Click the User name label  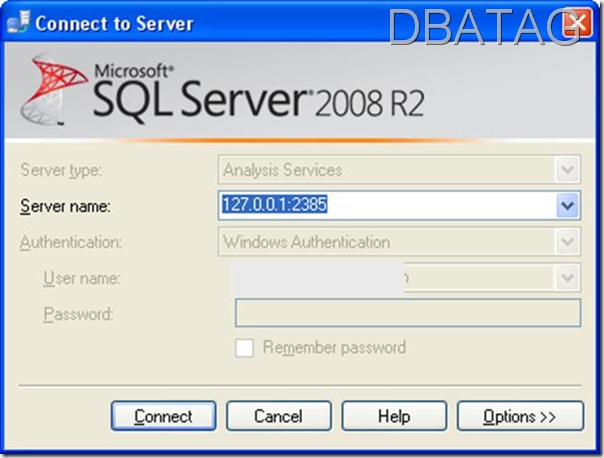(82, 278)
